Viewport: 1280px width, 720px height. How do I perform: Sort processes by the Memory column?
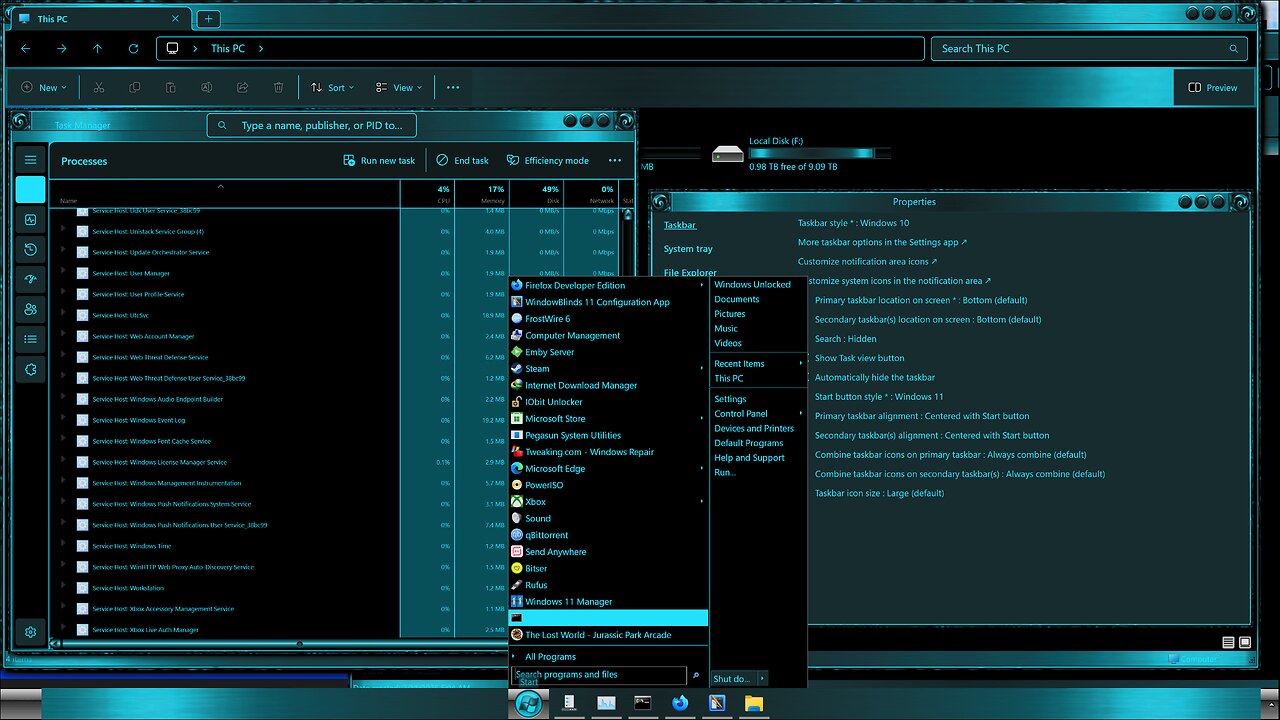[483, 193]
